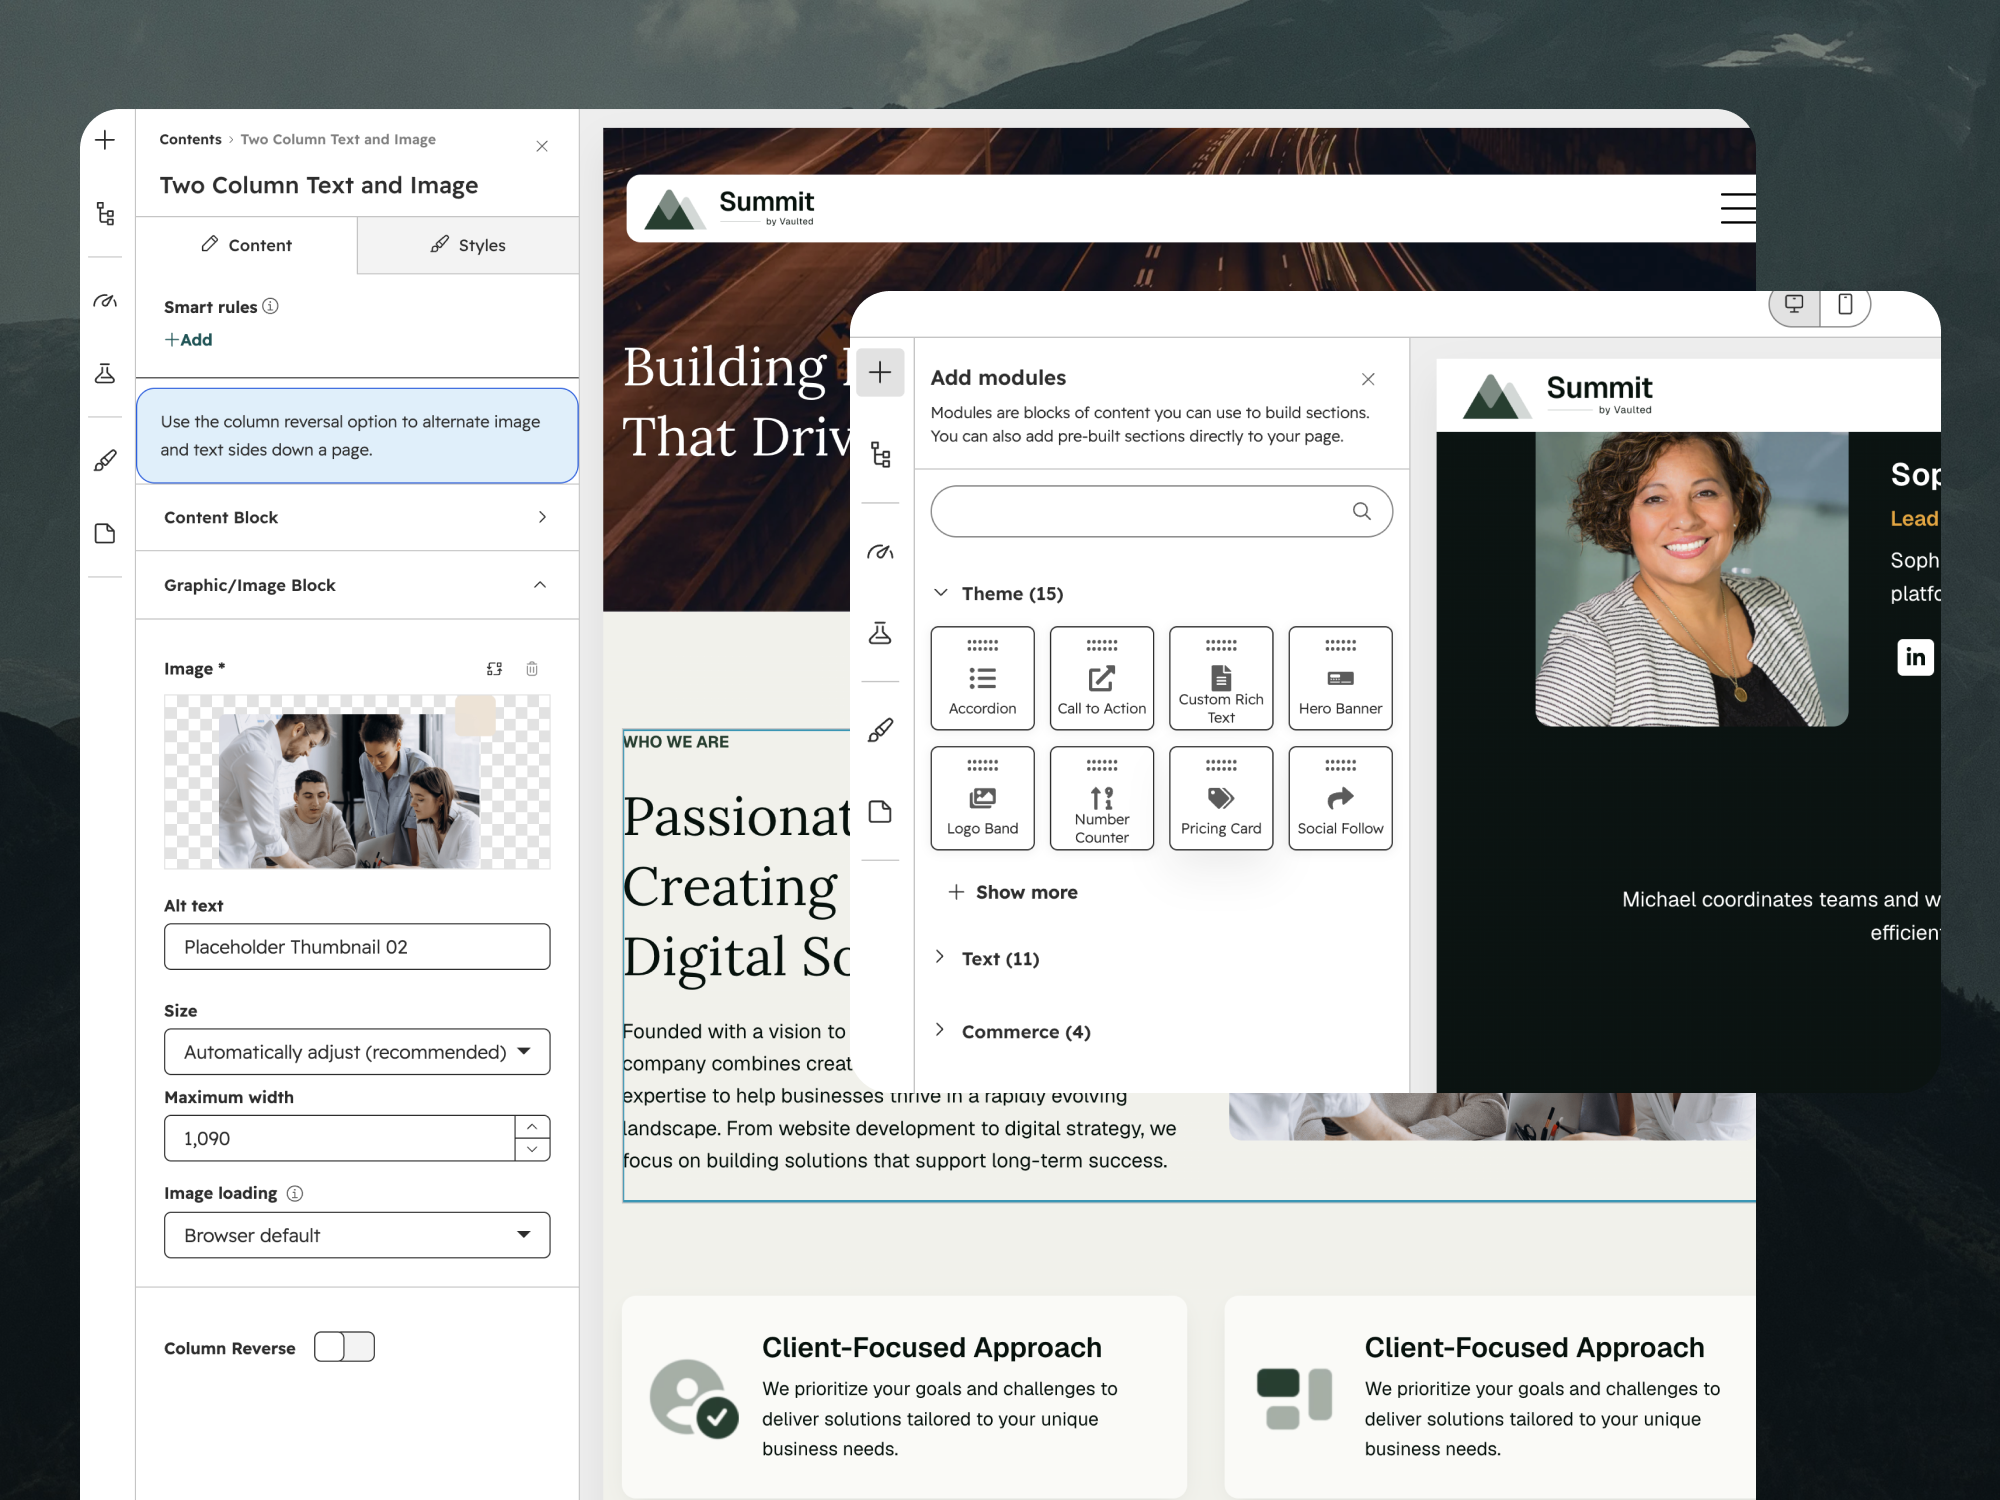Select the Social Follow module
The height and width of the screenshot is (1500, 2000).
coord(1340,798)
